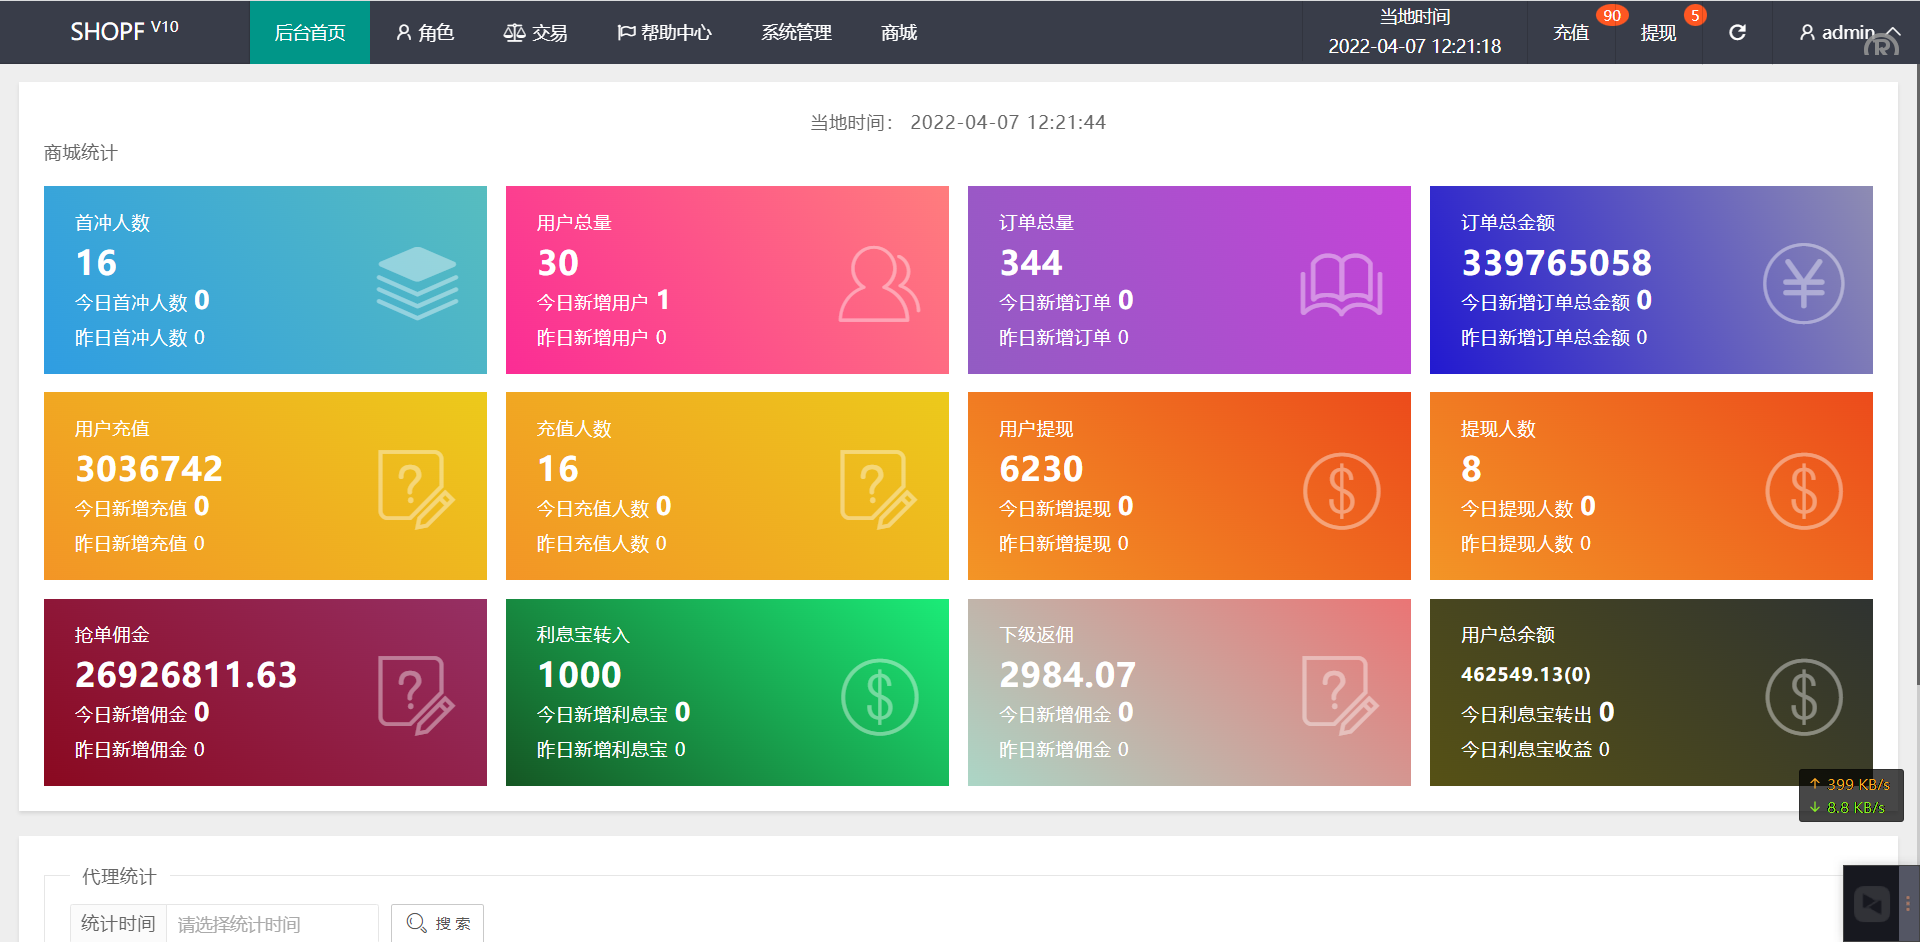Click the dollar icon on 用户总余额 card
The height and width of the screenshot is (942, 1920).
pos(1803,697)
